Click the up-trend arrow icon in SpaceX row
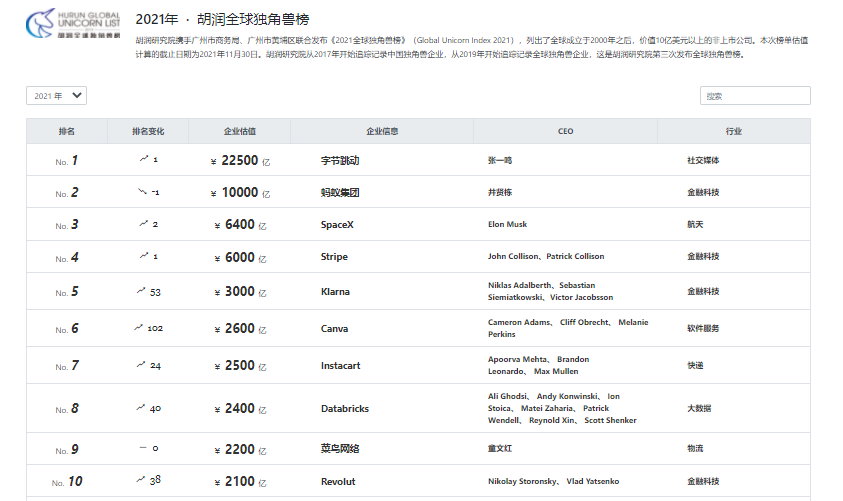Viewport: 843px width, 501px height. point(144,223)
